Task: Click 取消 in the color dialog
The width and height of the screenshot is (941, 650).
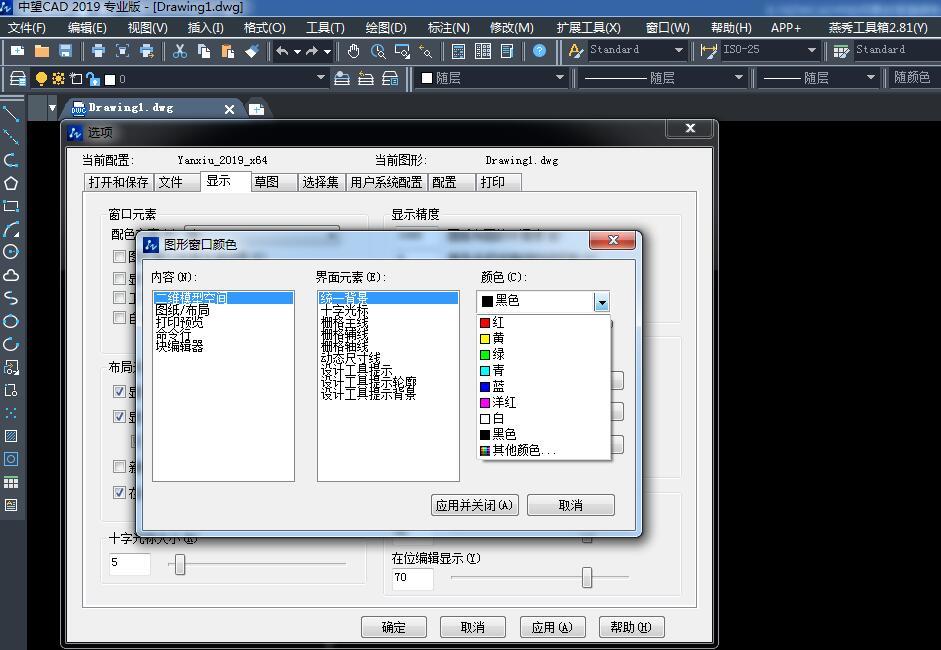Action: click(x=571, y=505)
